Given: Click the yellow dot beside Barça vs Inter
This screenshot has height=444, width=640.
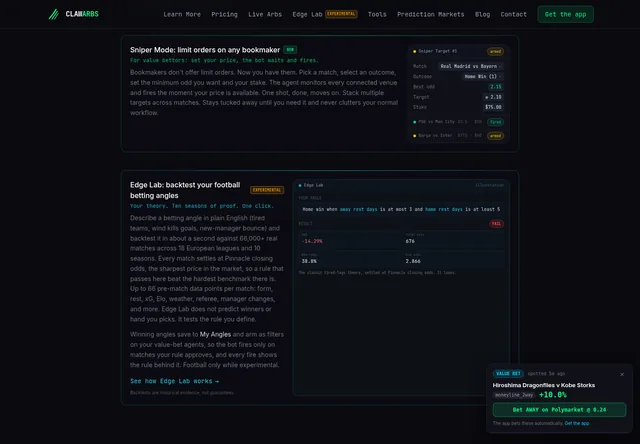Looking at the screenshot, I should pos(415,136).
